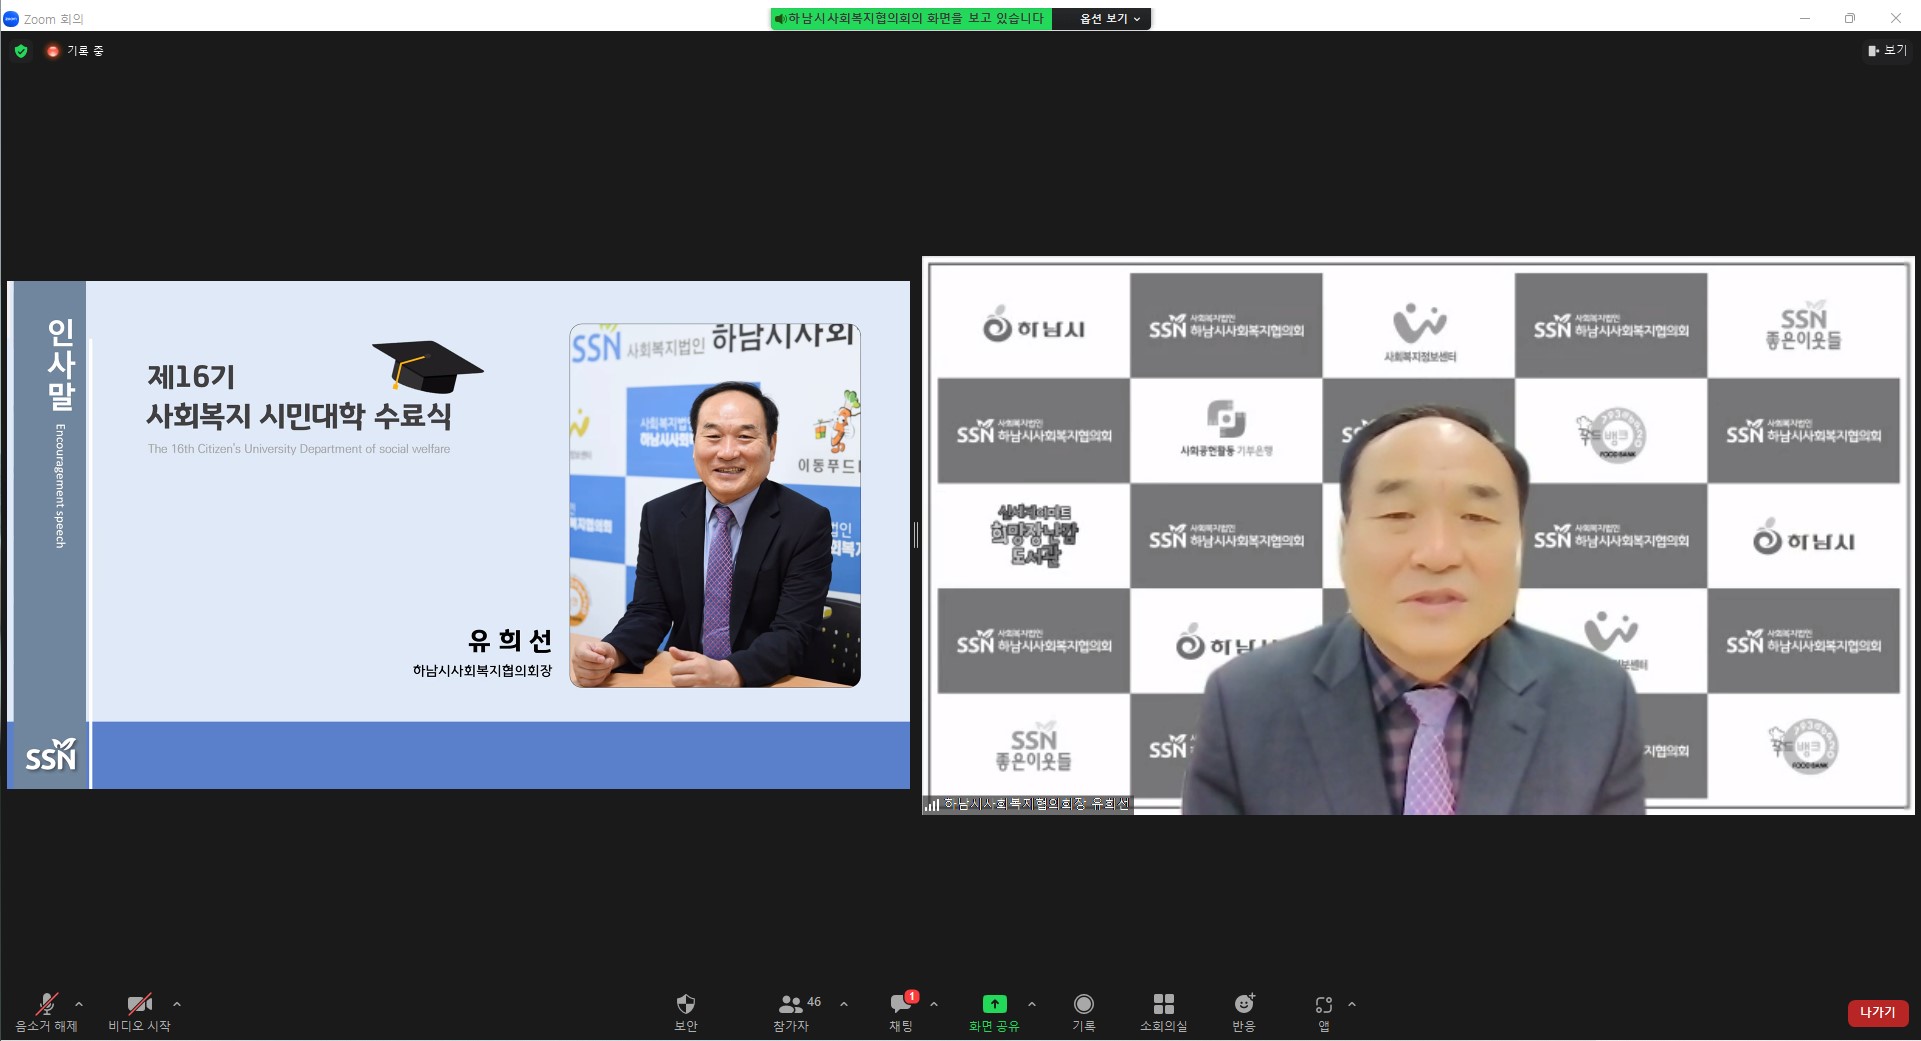This screenshot has width=1921, height=1041.
Task: Open the Security (보안) shield icon
Action: click(685, 1004)
